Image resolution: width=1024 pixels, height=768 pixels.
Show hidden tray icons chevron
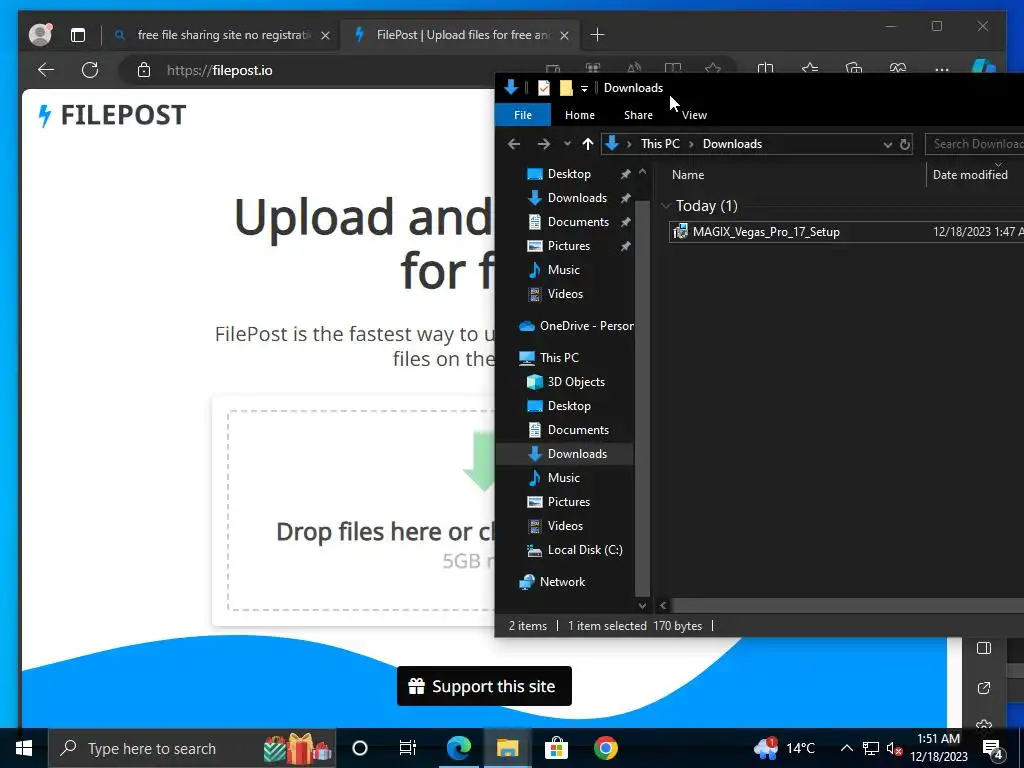(x=846, y=748)
